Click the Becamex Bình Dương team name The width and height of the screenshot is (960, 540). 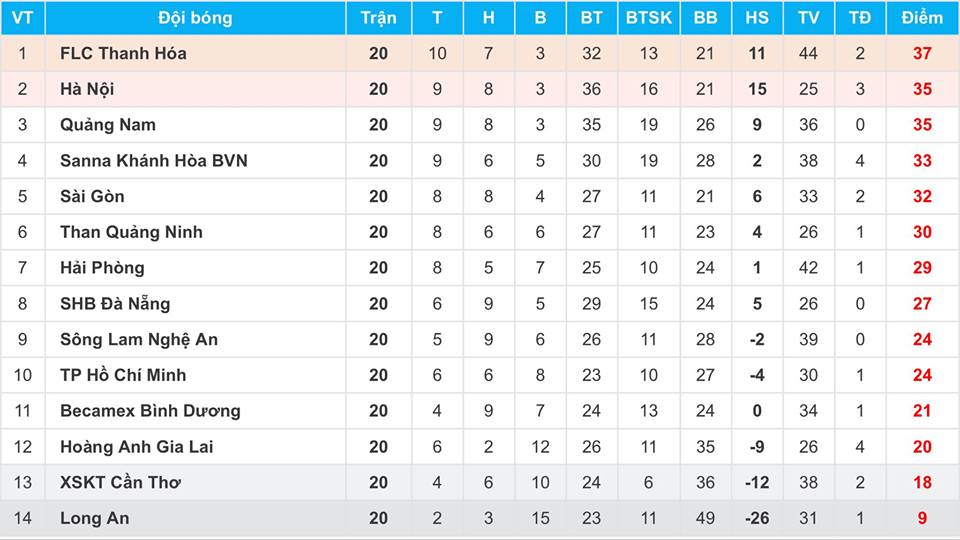pos(150,411)
